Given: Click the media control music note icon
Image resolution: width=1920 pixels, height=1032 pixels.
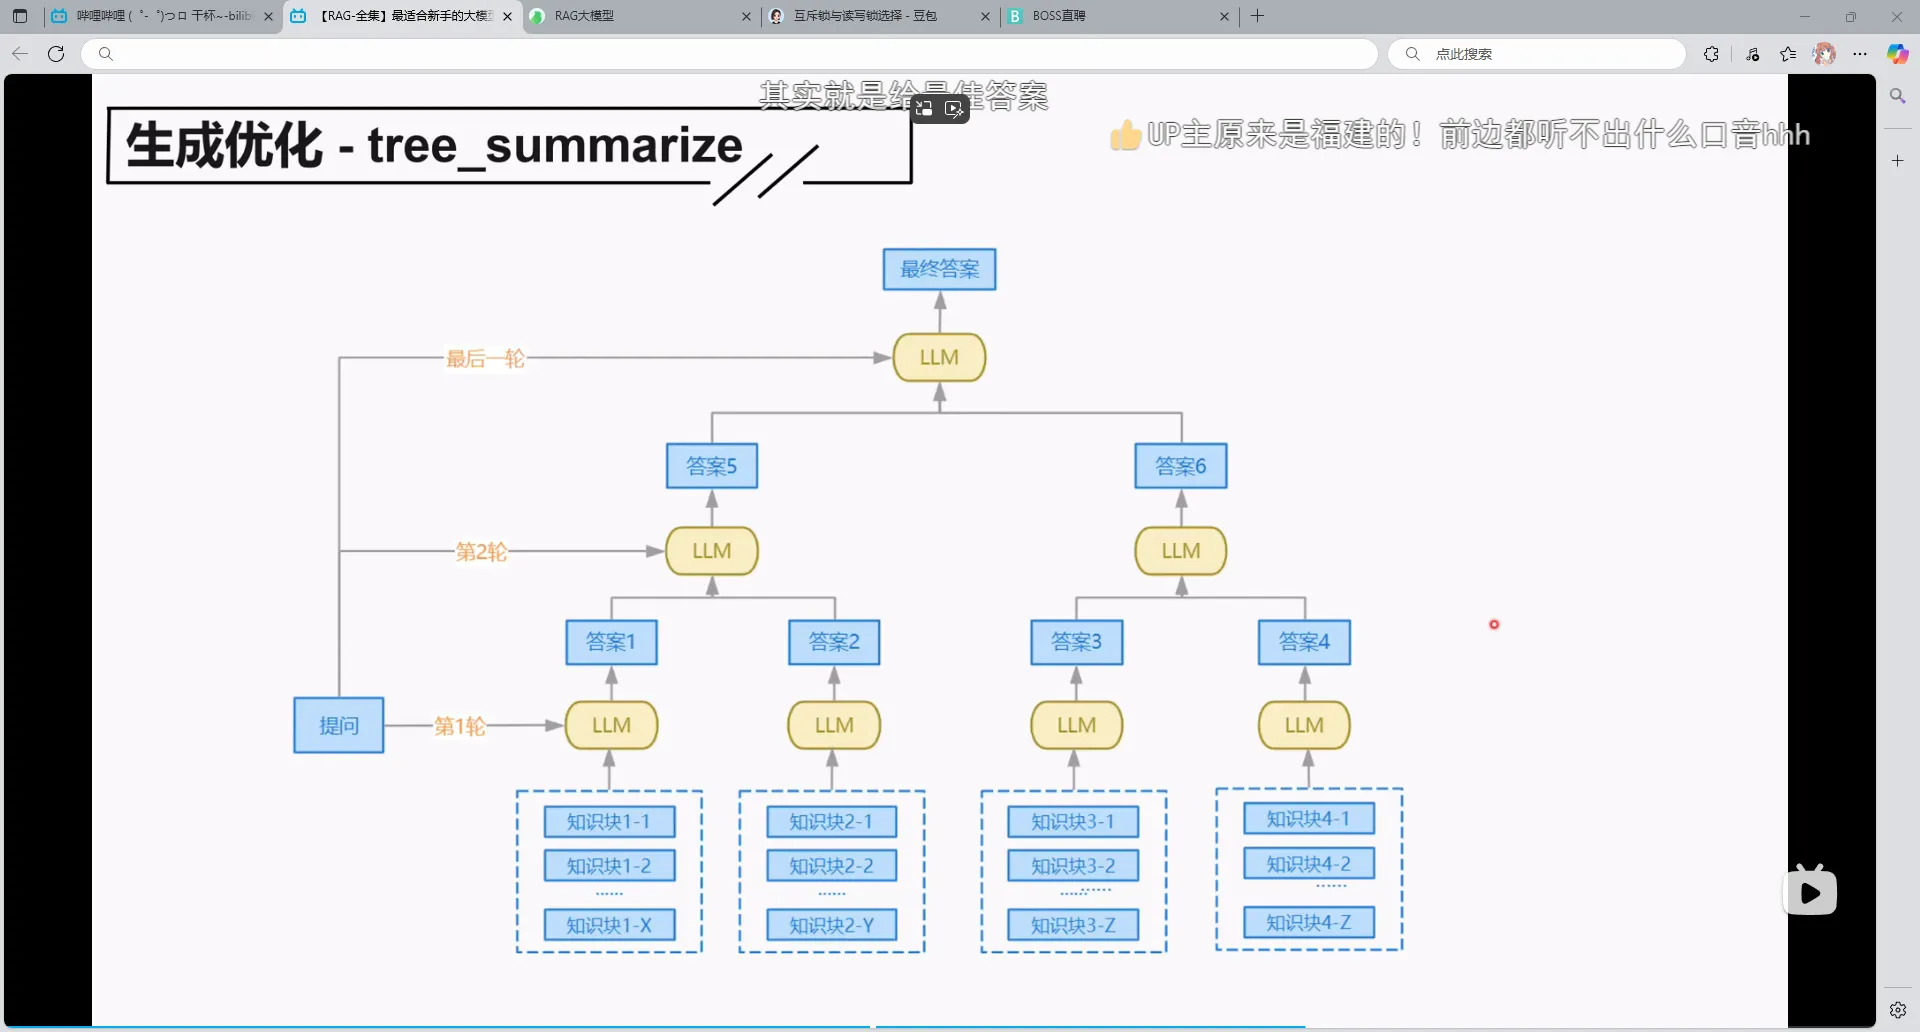Looking at the screenshot, I should tap(1753, 54).
